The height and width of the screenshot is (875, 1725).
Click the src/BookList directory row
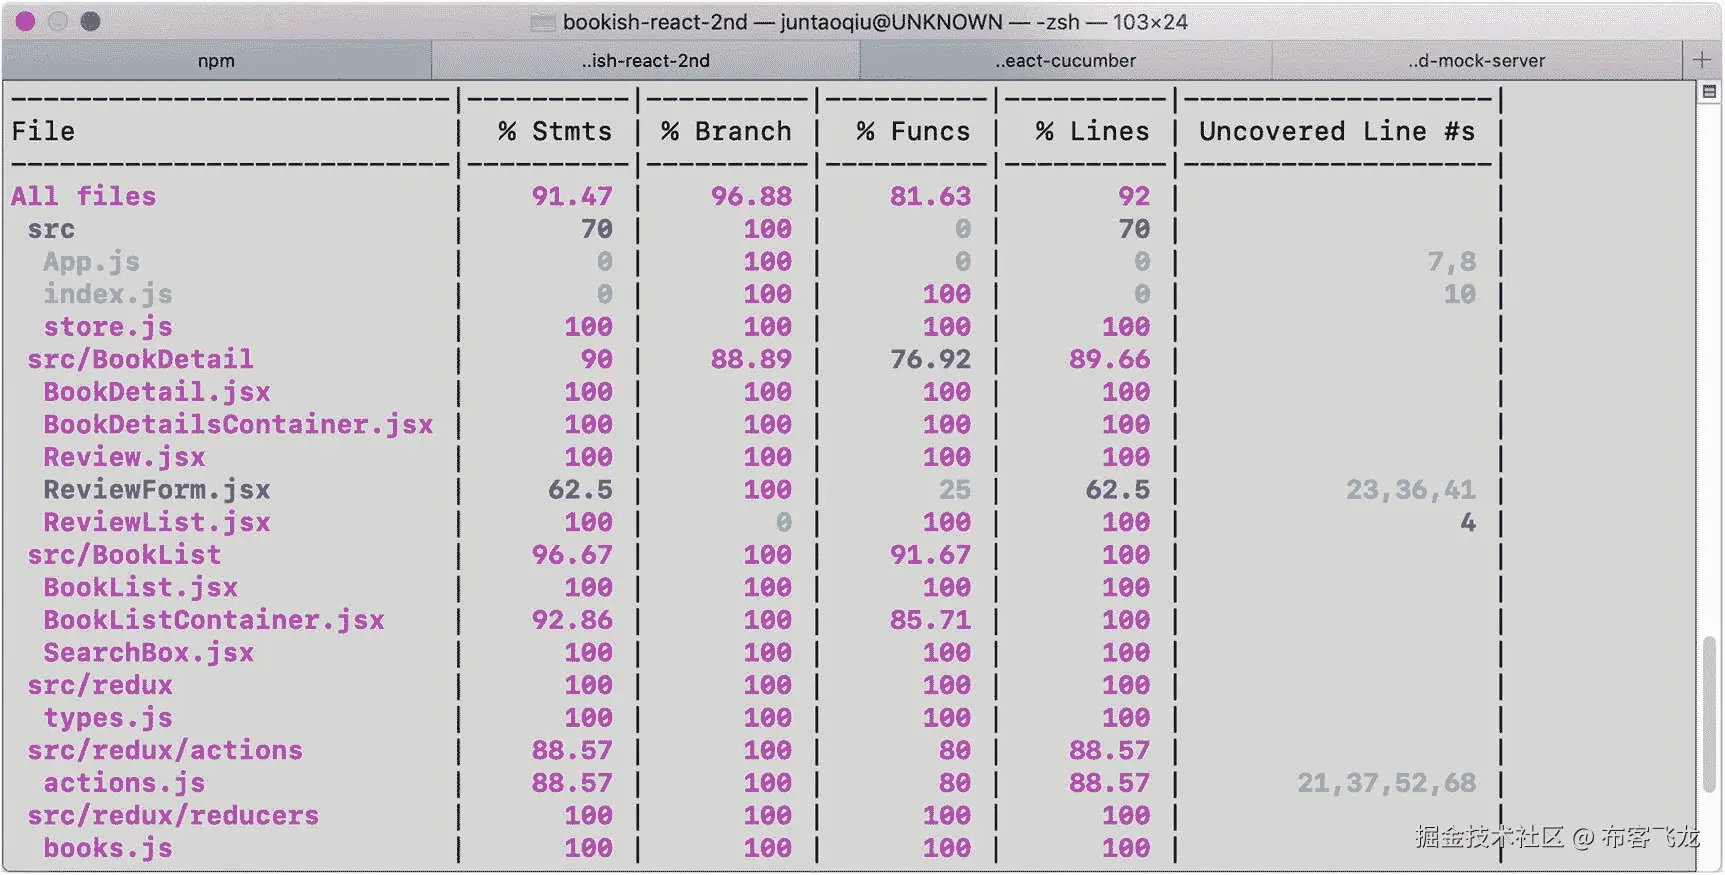[124, 555]
